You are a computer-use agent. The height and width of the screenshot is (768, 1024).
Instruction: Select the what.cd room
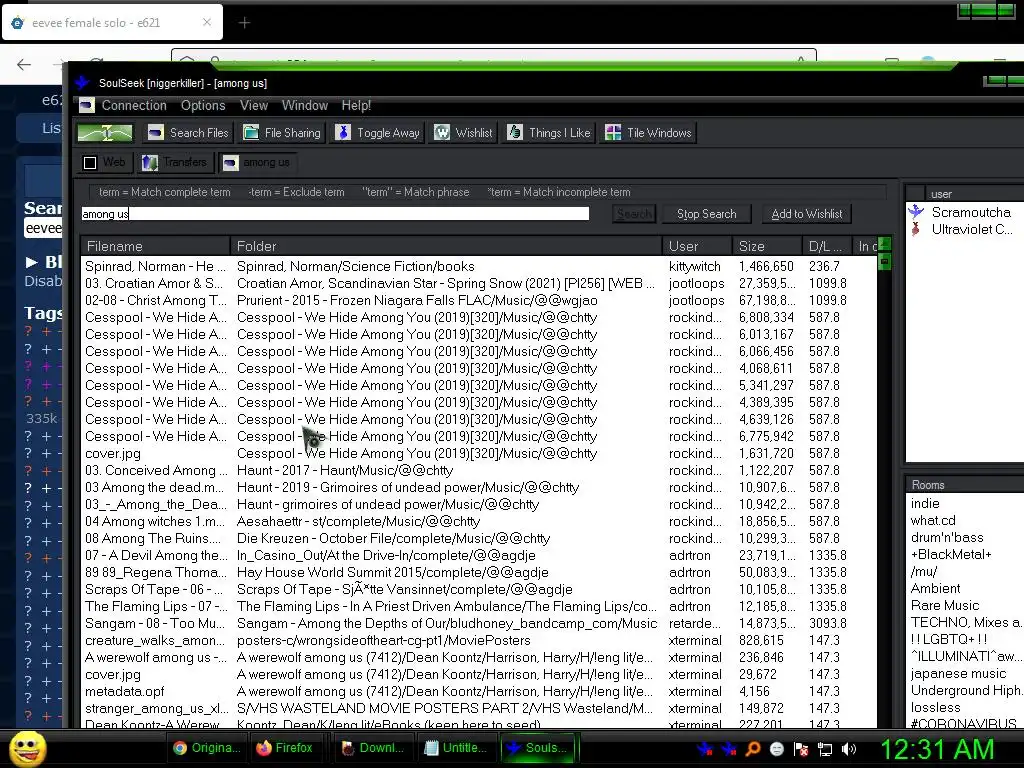coord(933,520)
